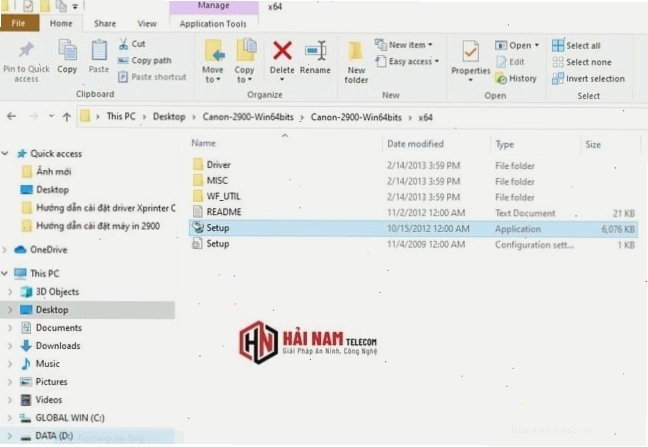Sort by Type column header

(504, 145)
